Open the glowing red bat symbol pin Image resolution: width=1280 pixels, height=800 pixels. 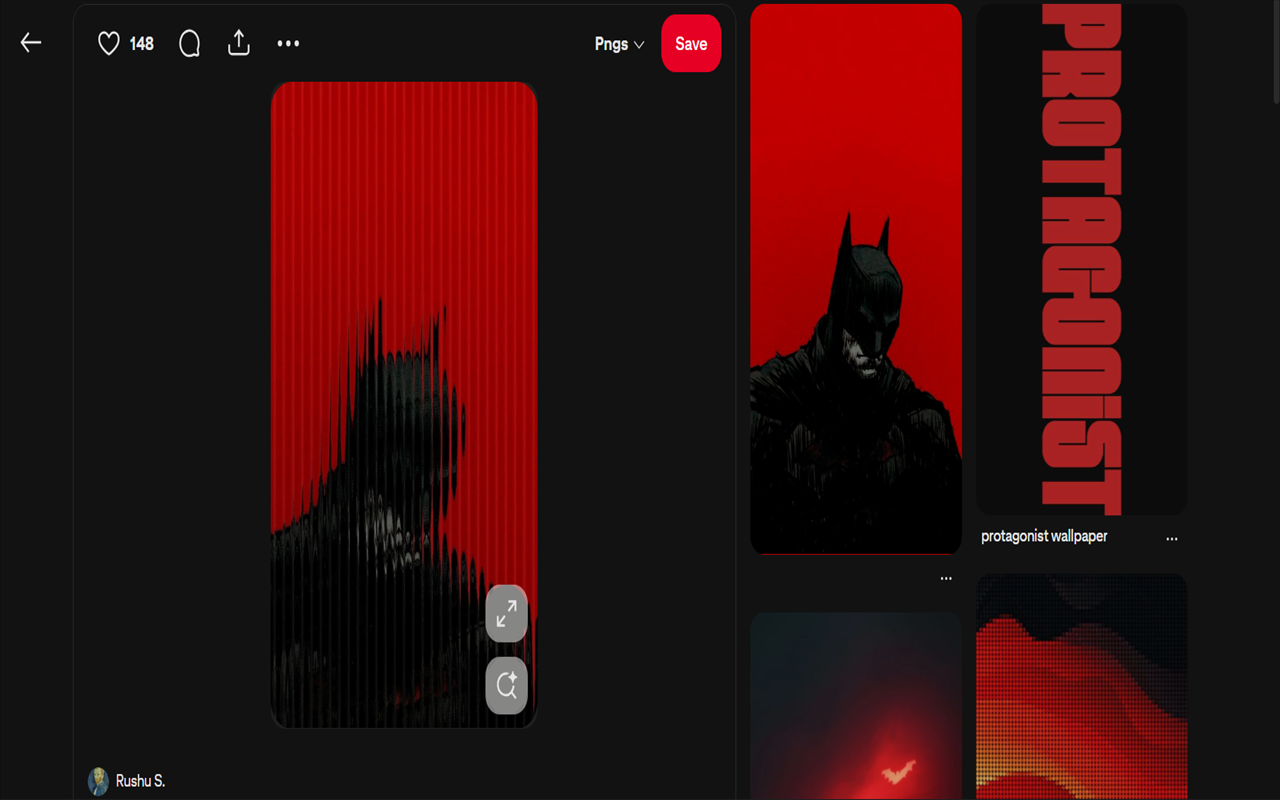coord(856,706)
